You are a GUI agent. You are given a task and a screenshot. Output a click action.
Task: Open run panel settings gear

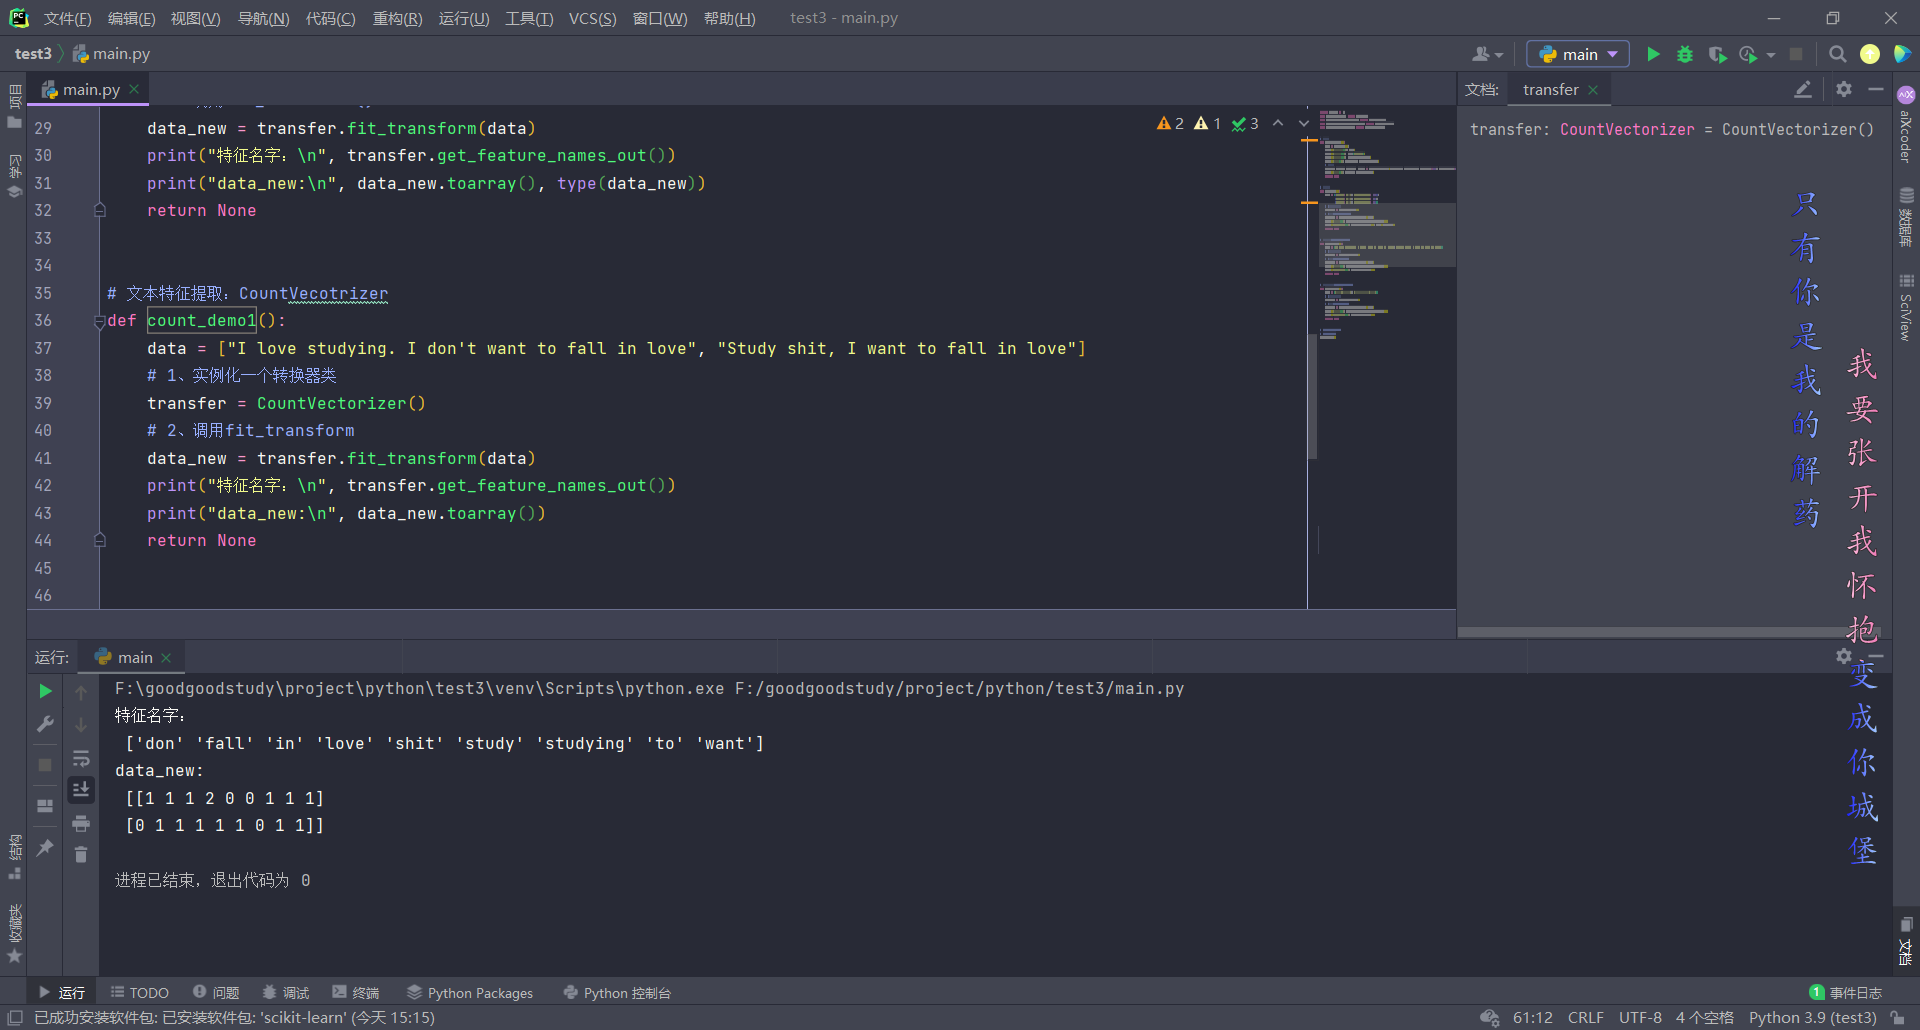[1843, 656]
